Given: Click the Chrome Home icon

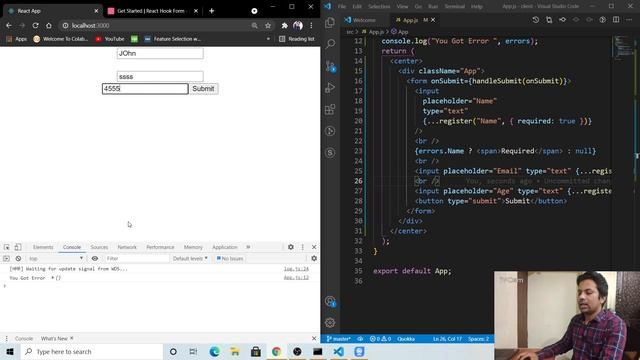Looking at the screenshot, I should click(x=49, y=25).
